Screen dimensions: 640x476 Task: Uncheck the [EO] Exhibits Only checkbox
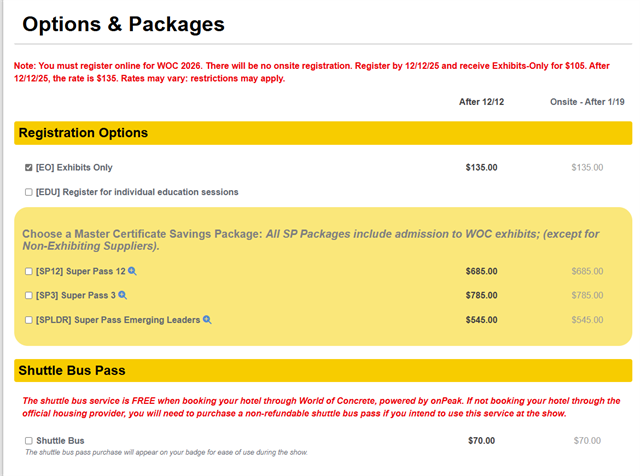(28, 168)
